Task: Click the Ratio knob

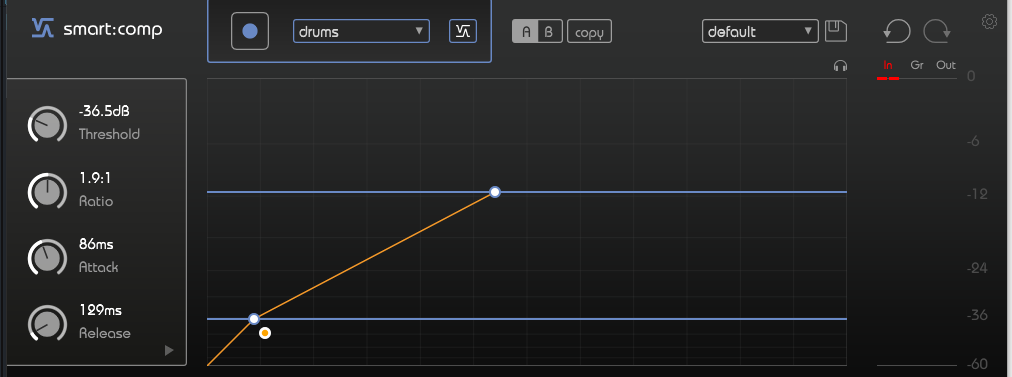Action: pyautogui.click(x=47, y=192)
